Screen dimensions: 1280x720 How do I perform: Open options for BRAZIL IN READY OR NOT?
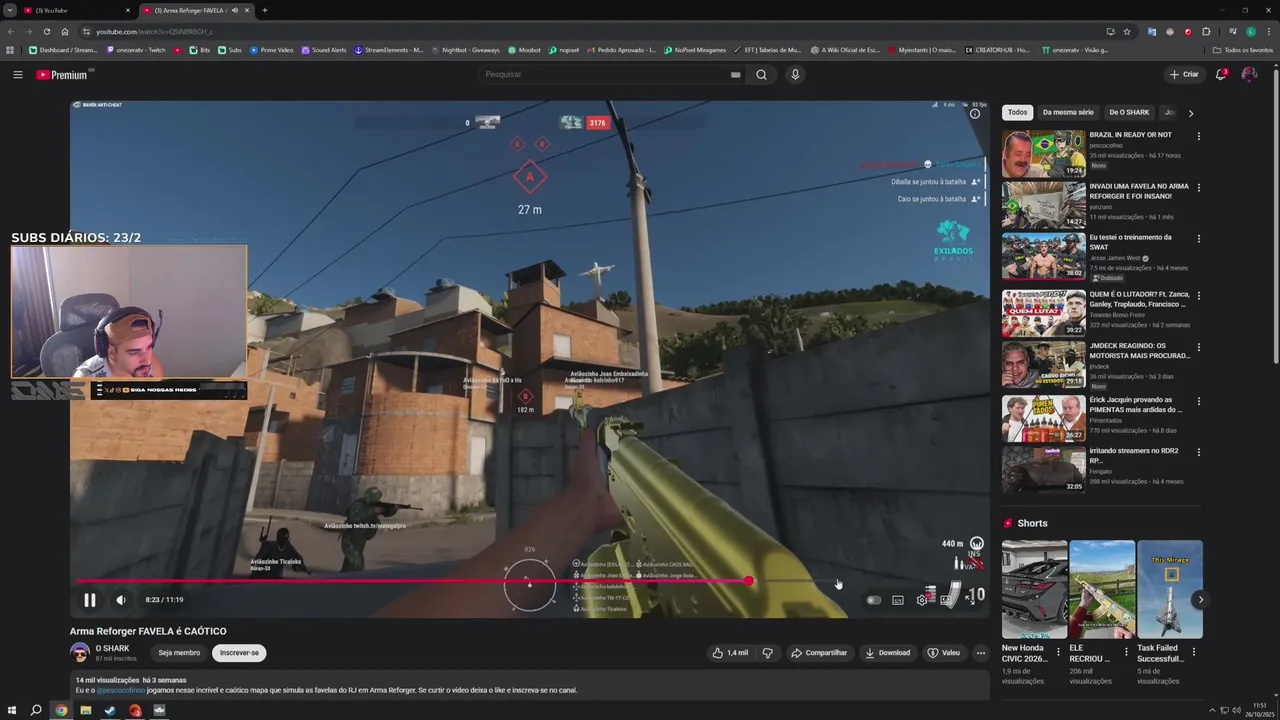click(1198, 136)
